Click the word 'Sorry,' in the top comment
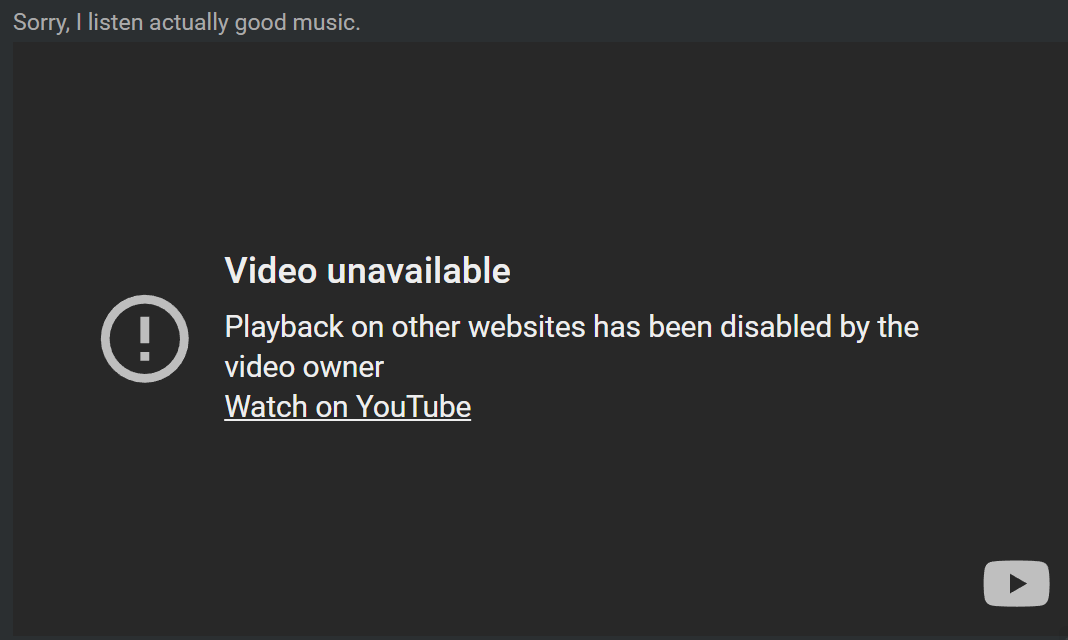The width and height of the screenshot is (1068, 640). tap(42, 22)
